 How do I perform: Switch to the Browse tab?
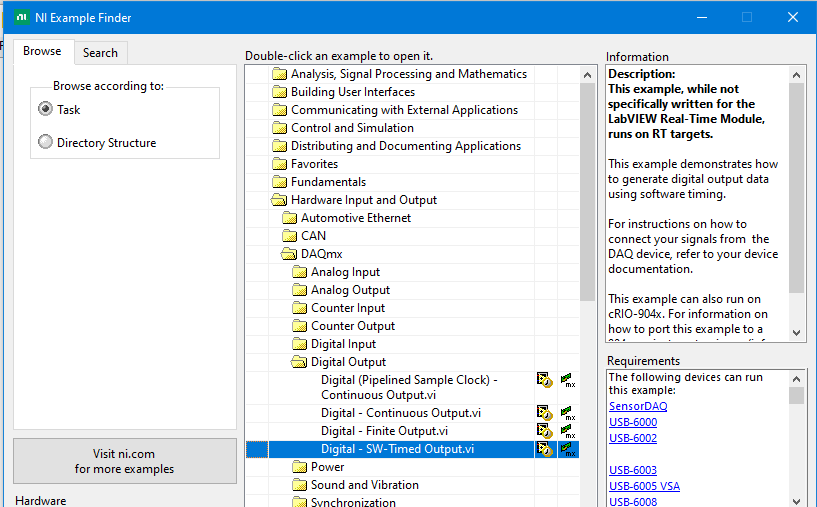[x=42, y=51]
